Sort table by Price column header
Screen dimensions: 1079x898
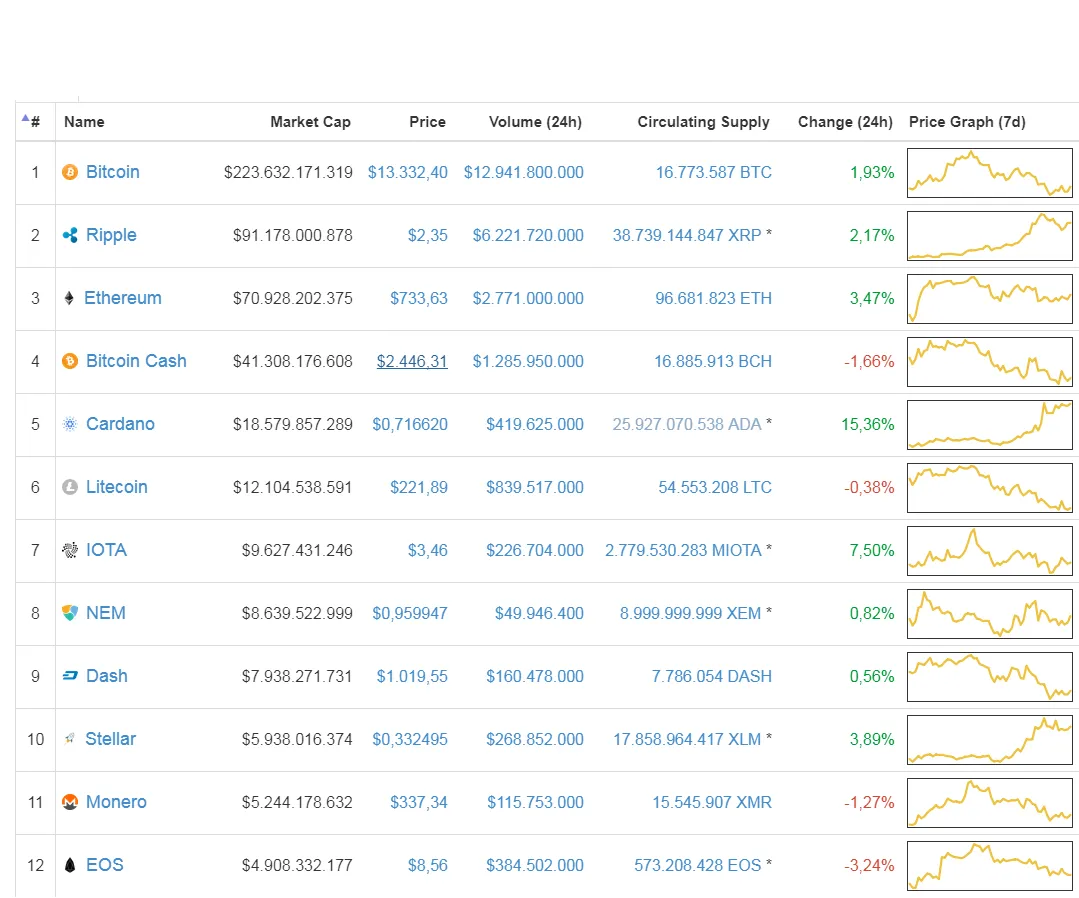pyautogui.click(x=427, y=122)
